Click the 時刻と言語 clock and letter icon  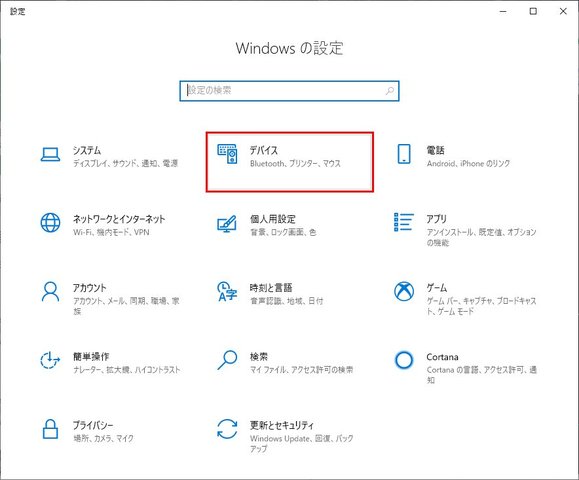click(227, 291)
